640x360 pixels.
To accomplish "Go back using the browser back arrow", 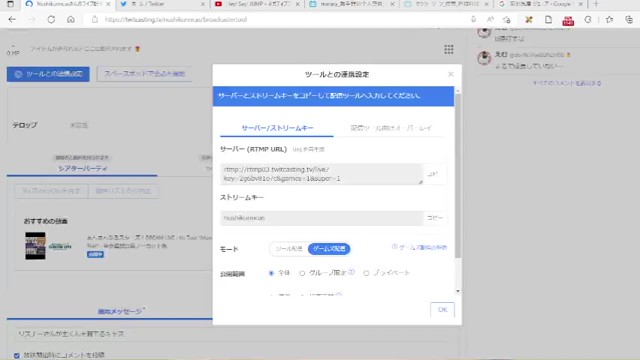I will [12, 19].
